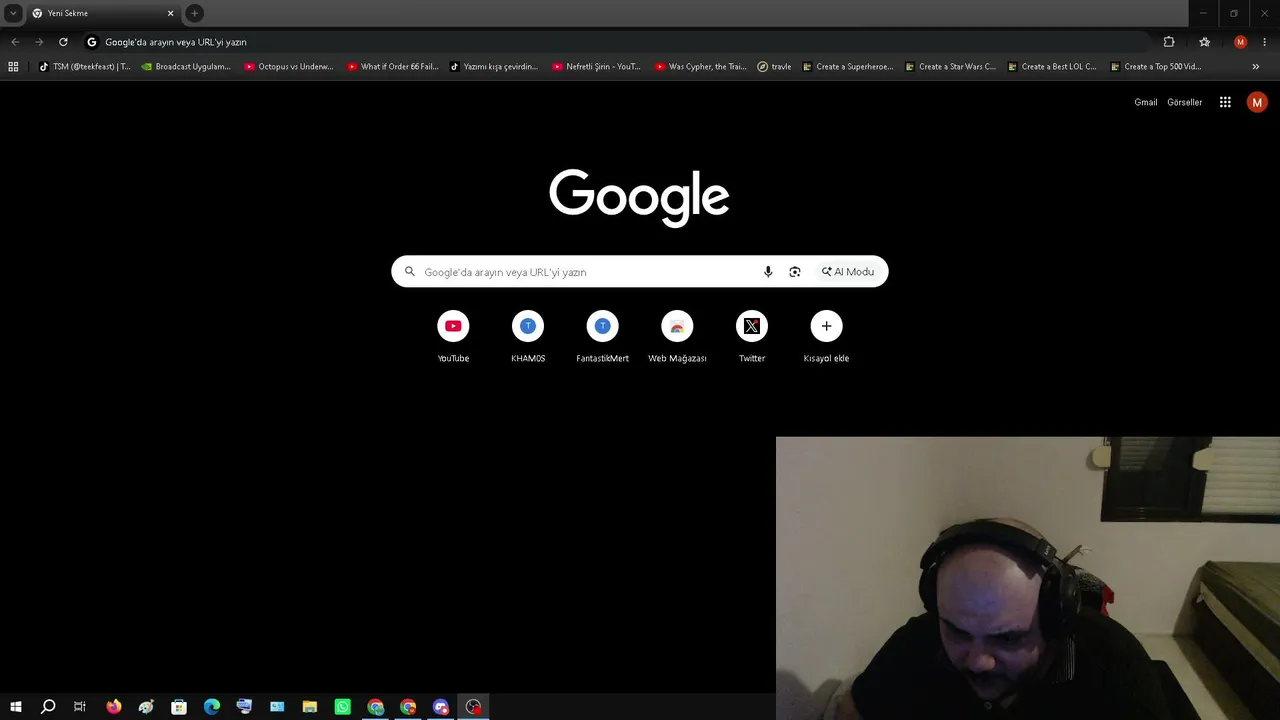Image resolution: width=1280 pixels, height=720 pixels.
Task: Show hidden bookmarks with the chevron
Action: pyautogui.click(x=1256, y=67)
